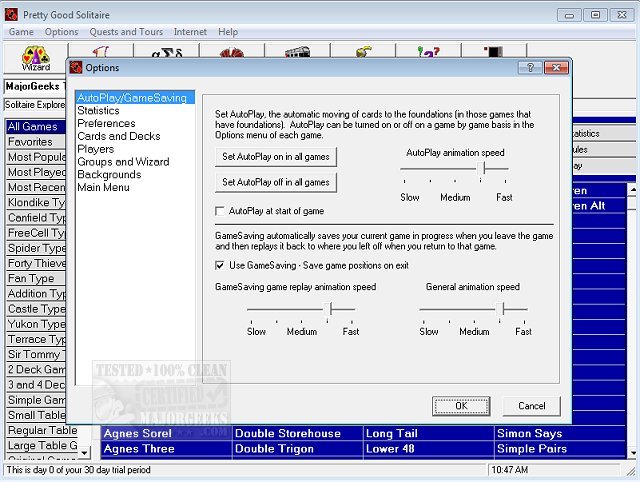Screen dimensions: 640x482
Task: Select the Most Played group
Action: click(x=36, y=172)
